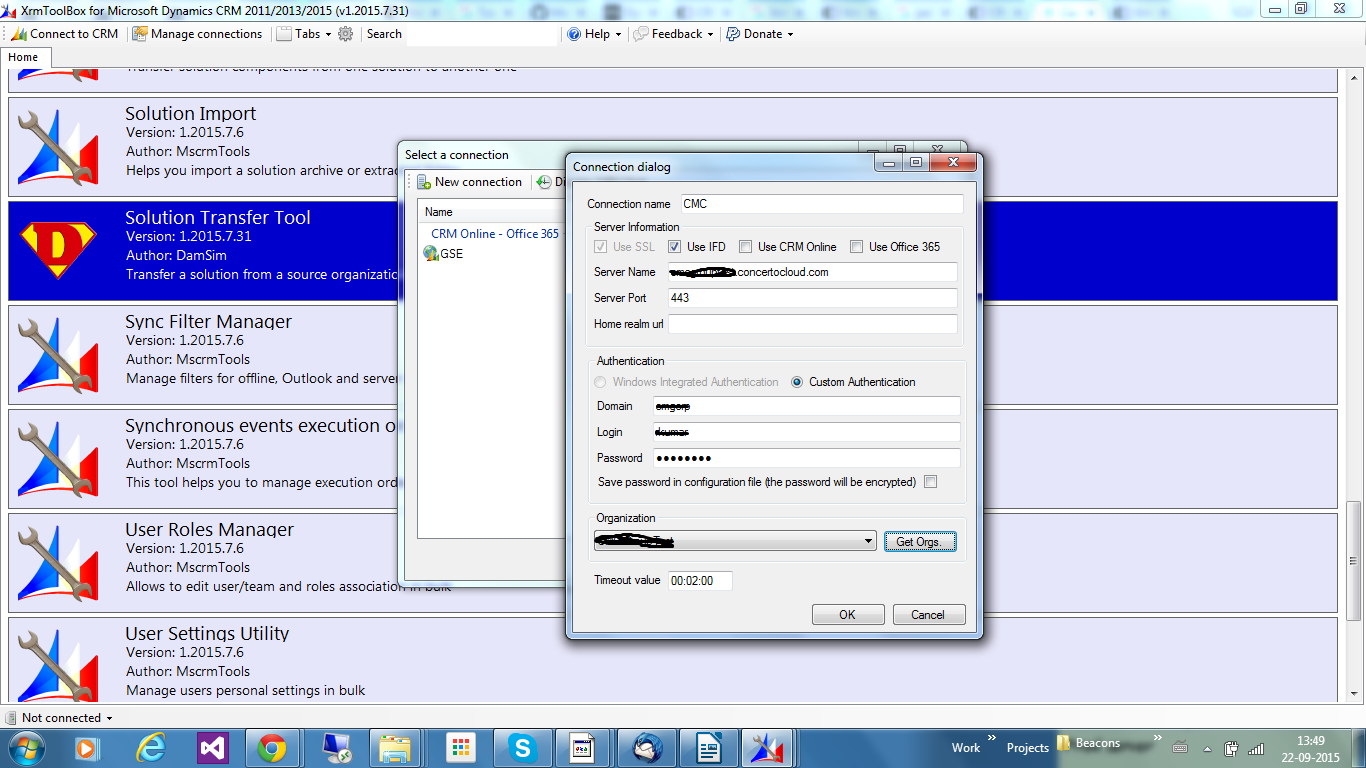Open the Organization dropdown

869,540
